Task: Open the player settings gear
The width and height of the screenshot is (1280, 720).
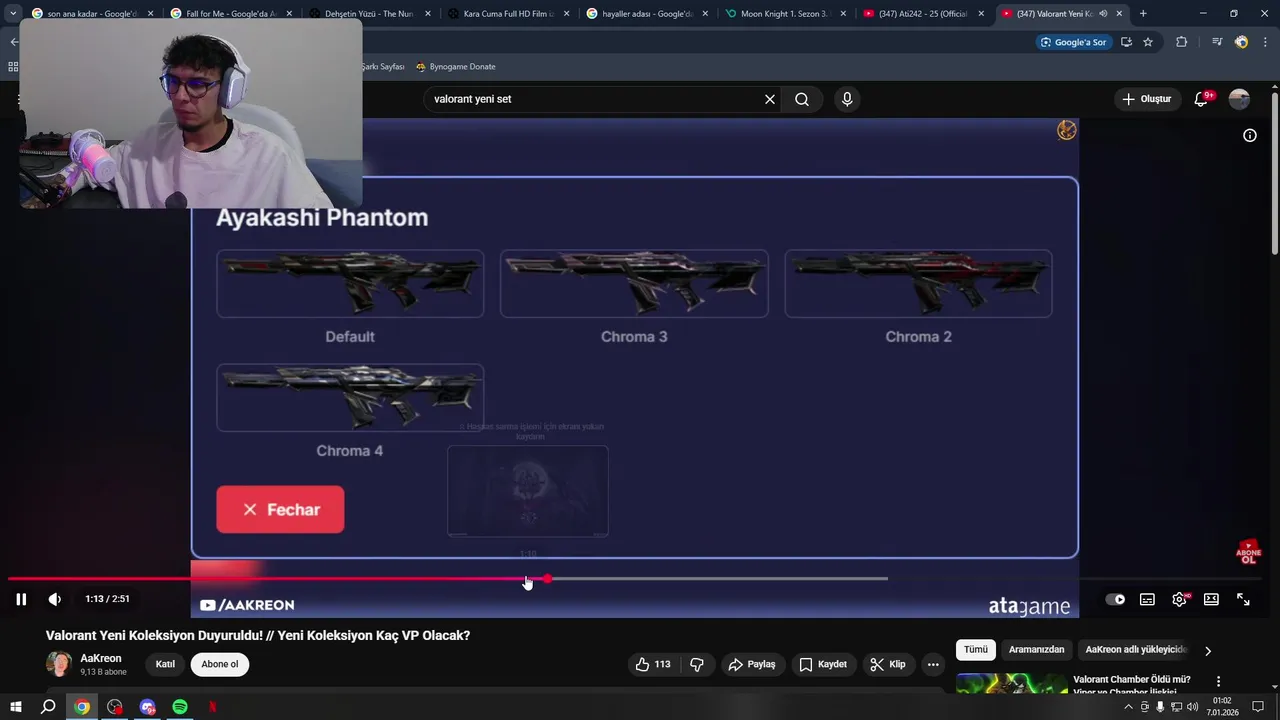Action: point(1179,599)
